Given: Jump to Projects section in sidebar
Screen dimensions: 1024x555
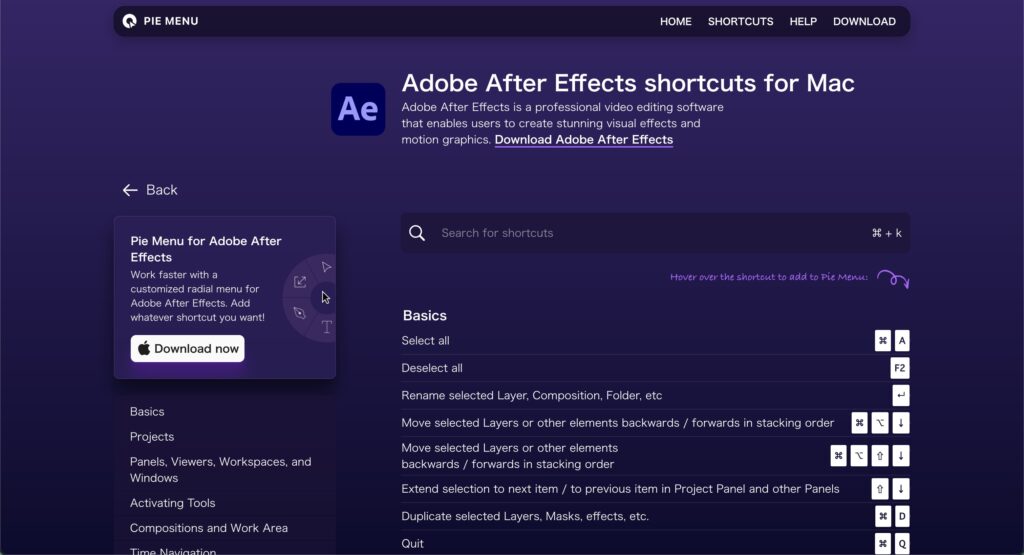Looking at the screenshot, I should tap(152, 437).
